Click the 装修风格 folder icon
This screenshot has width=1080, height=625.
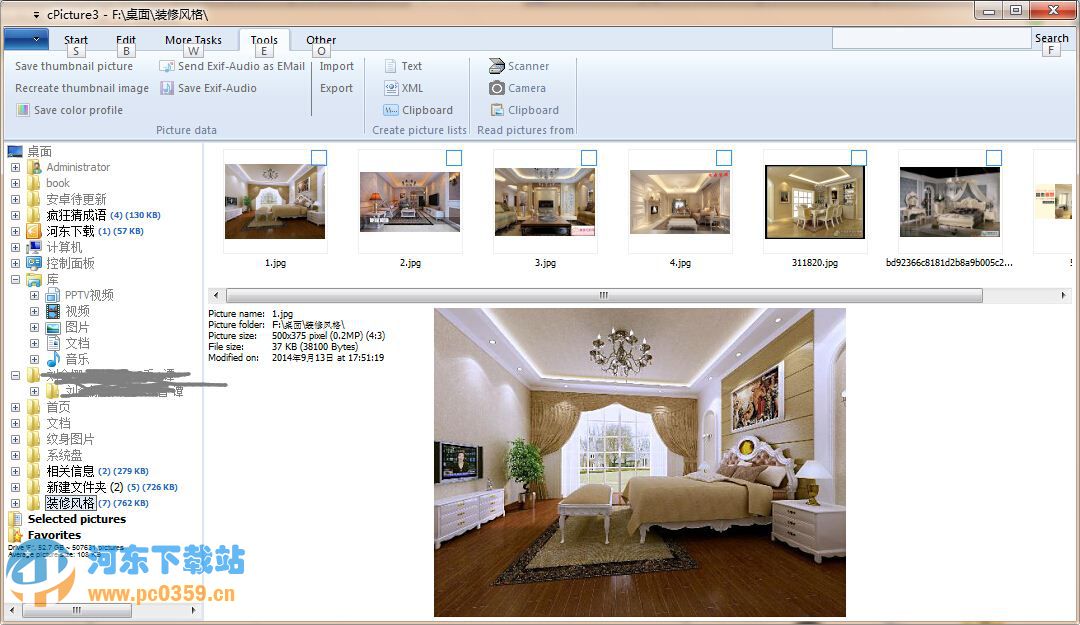tap(34, 503)
